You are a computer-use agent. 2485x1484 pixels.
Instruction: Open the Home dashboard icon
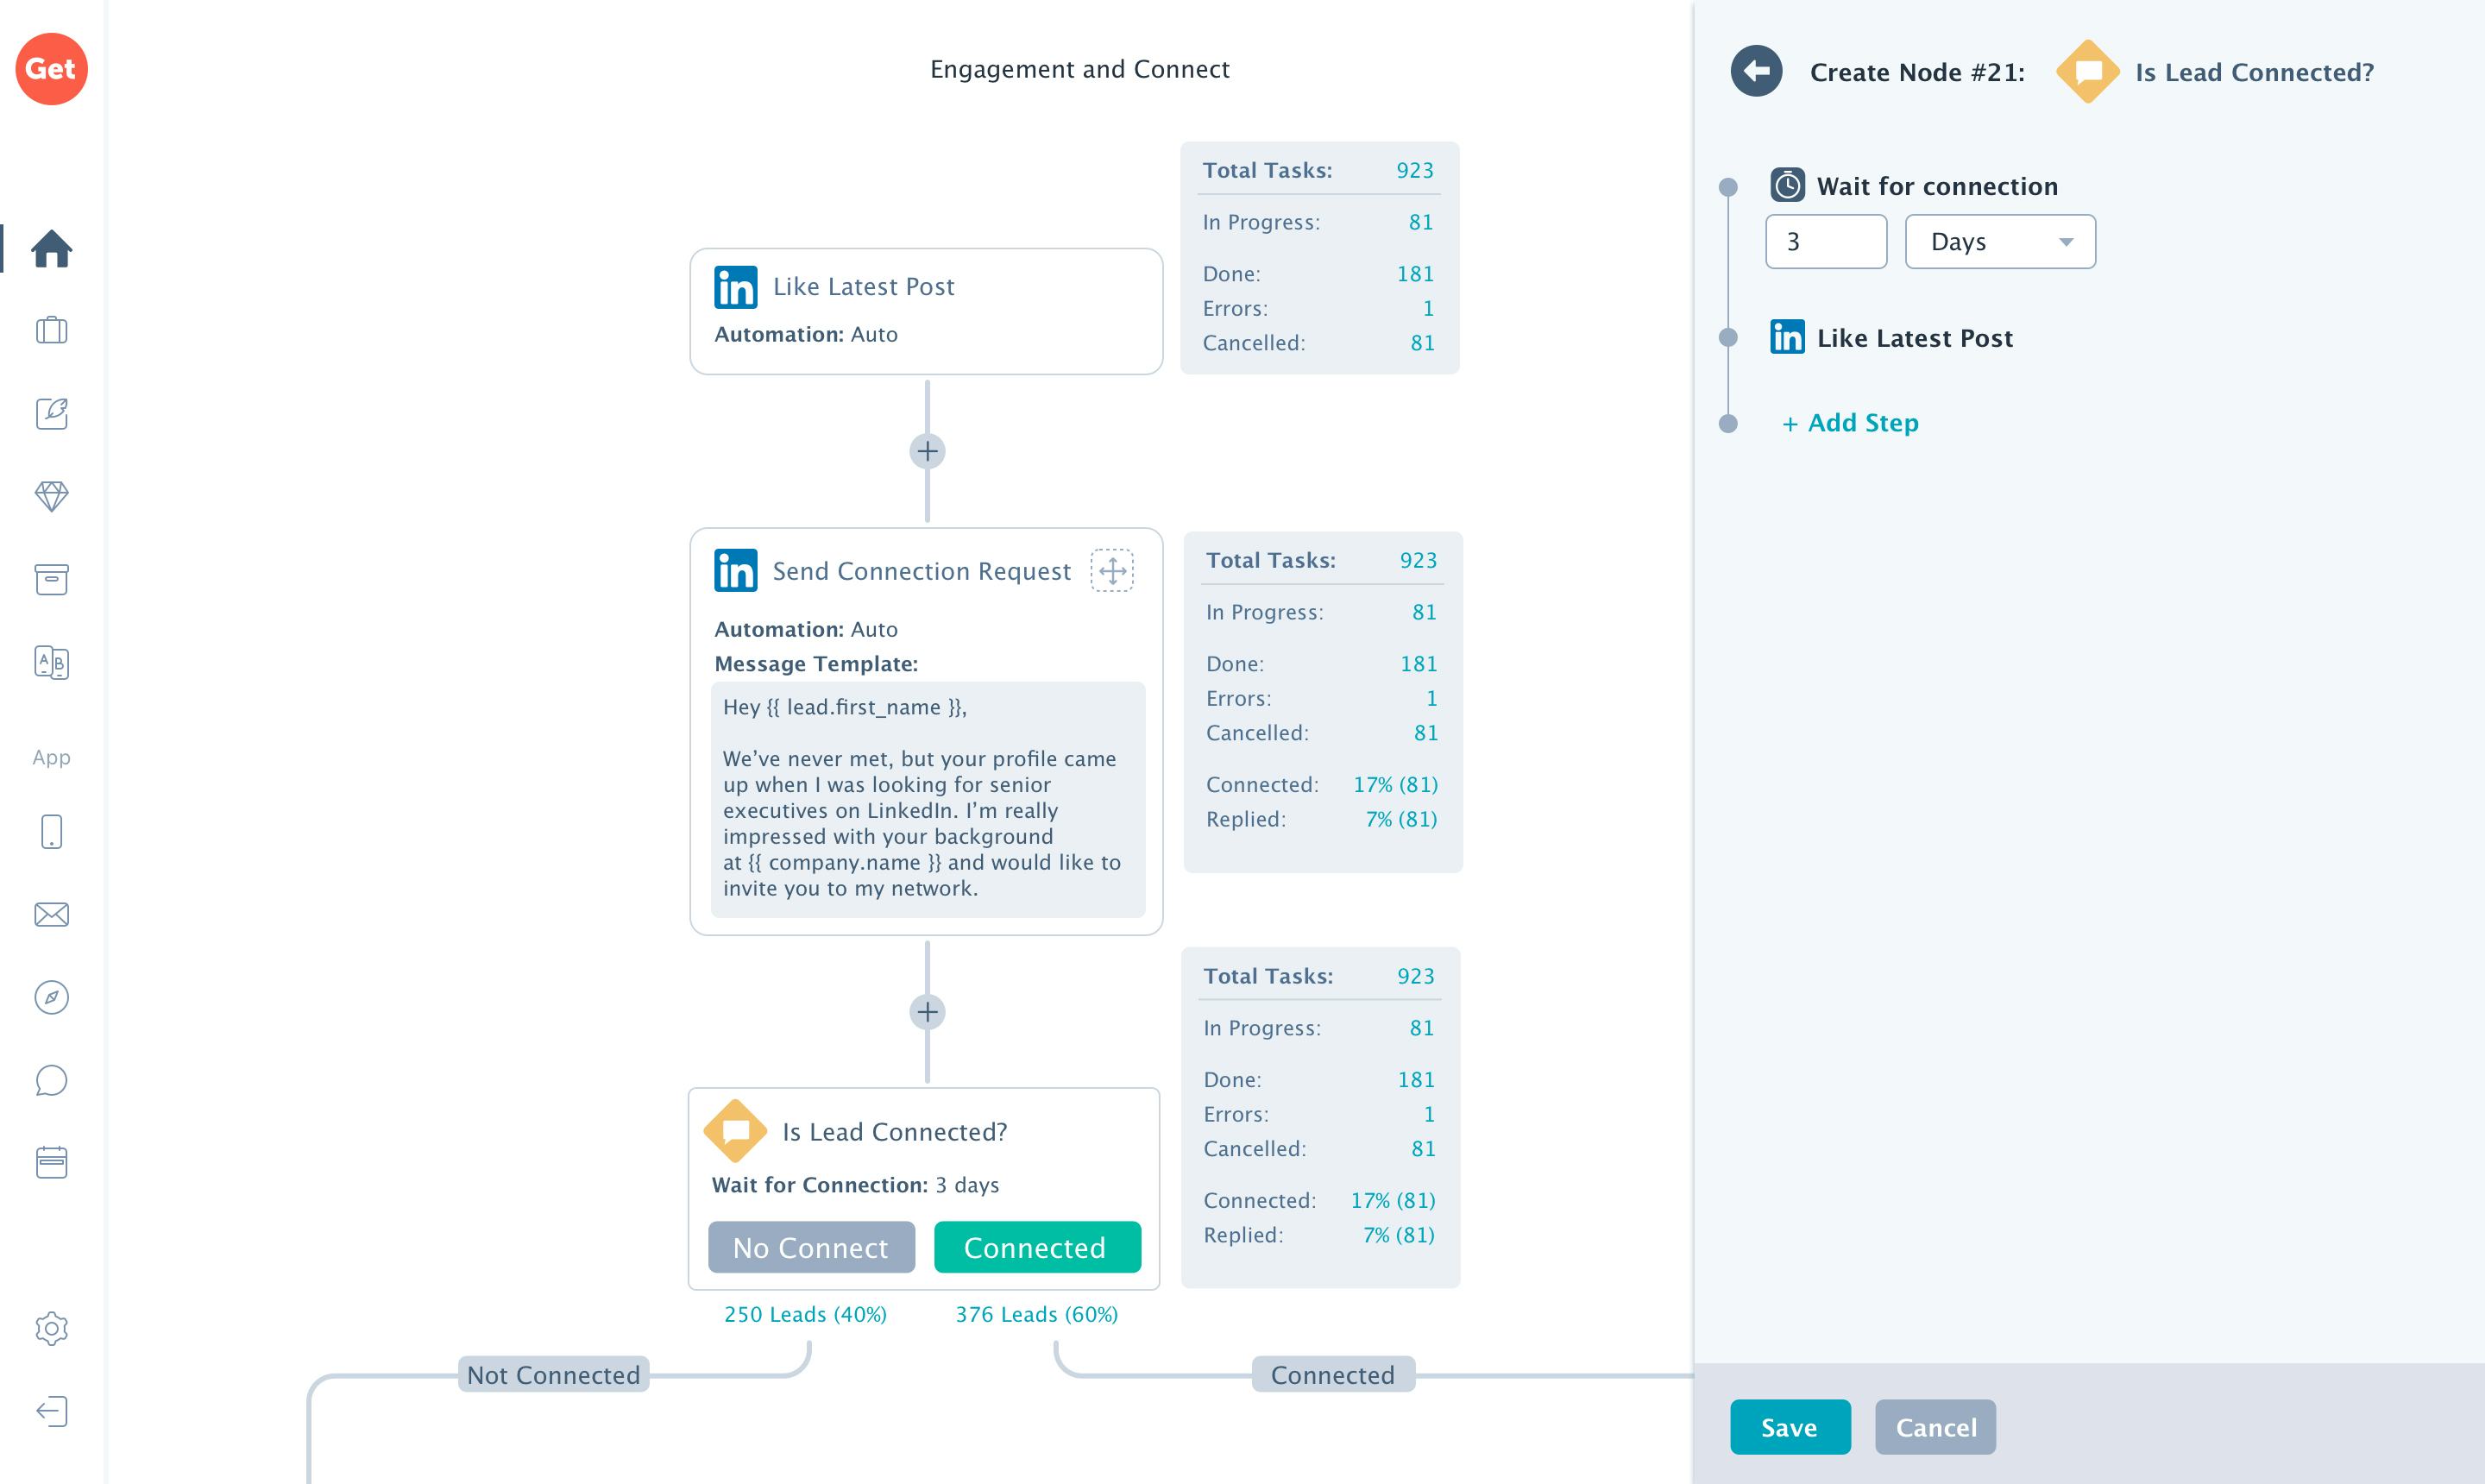coord(51,250)
